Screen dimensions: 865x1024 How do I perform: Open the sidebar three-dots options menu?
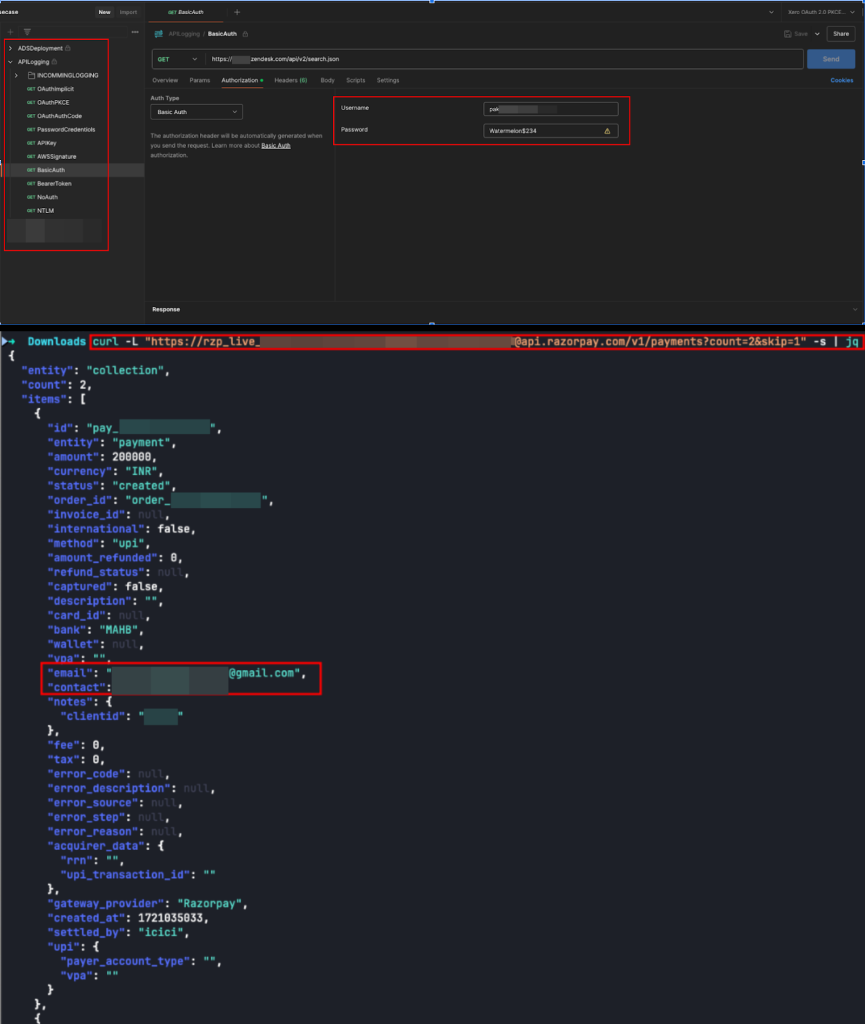[135, 31]
